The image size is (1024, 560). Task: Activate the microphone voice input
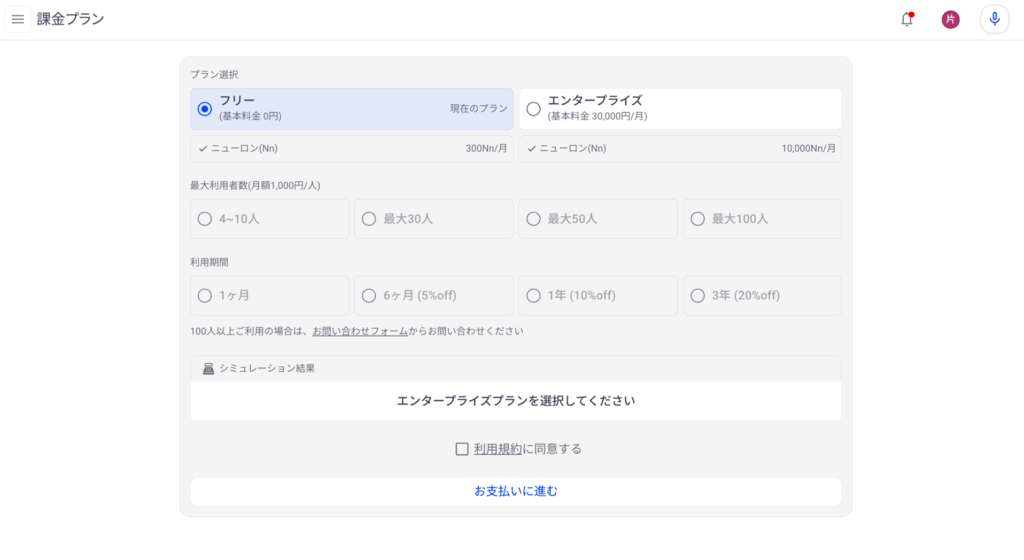point(994,20)
